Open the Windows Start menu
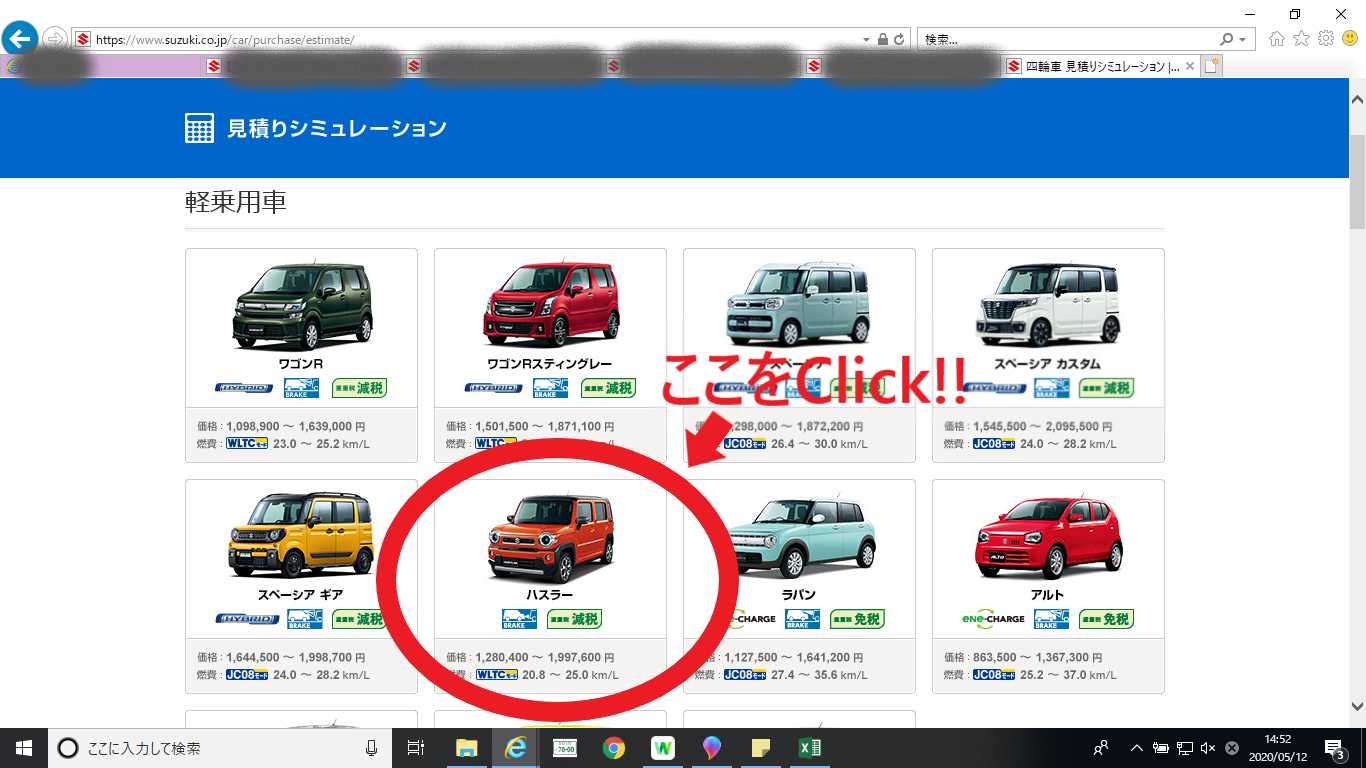Viewport: 1366px width, 768px height. 24,748
